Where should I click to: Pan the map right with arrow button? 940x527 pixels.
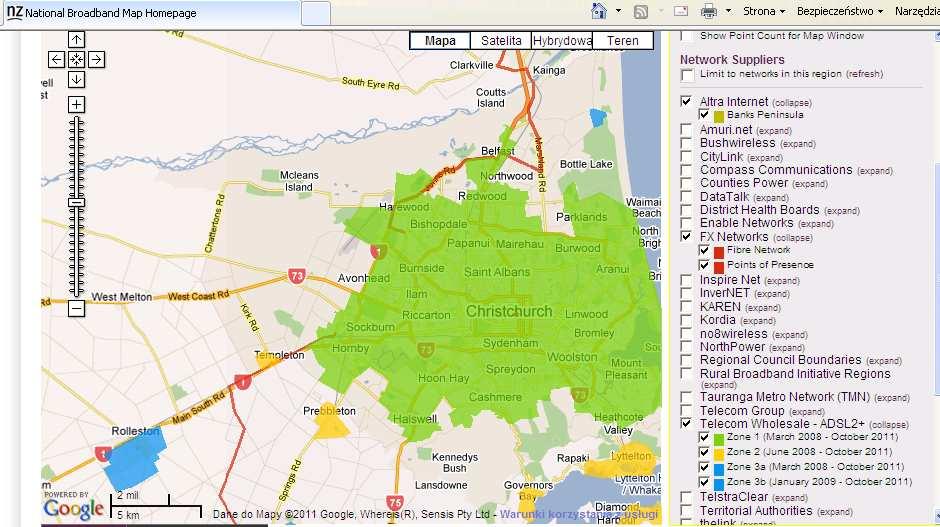coord(96,59)
